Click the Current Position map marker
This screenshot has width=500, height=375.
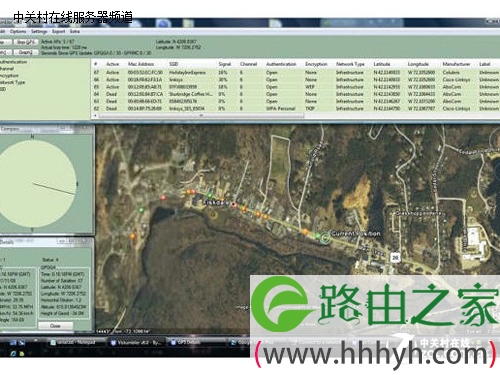[325, 237]
